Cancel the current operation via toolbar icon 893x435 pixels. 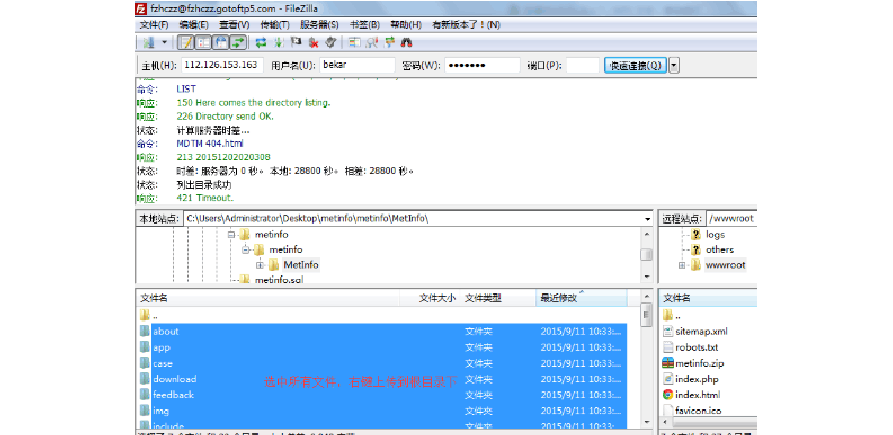(296, 43)
